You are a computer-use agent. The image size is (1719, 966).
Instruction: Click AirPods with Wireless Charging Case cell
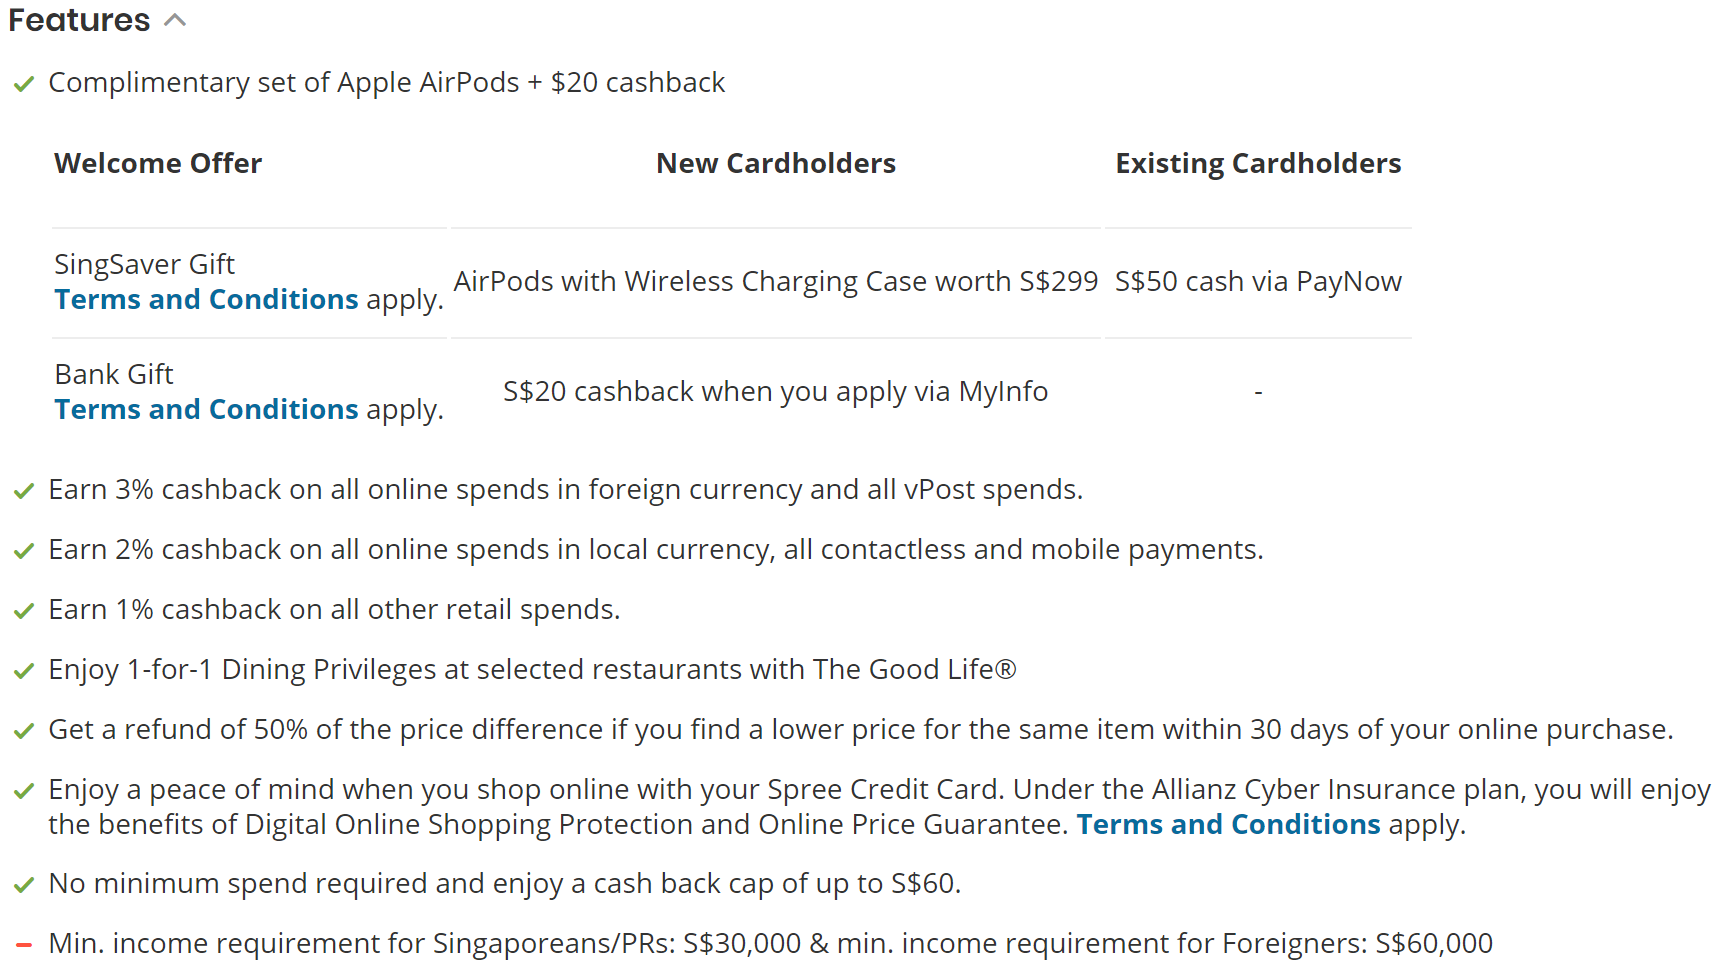pyautogui.click(x=776, y=282)
